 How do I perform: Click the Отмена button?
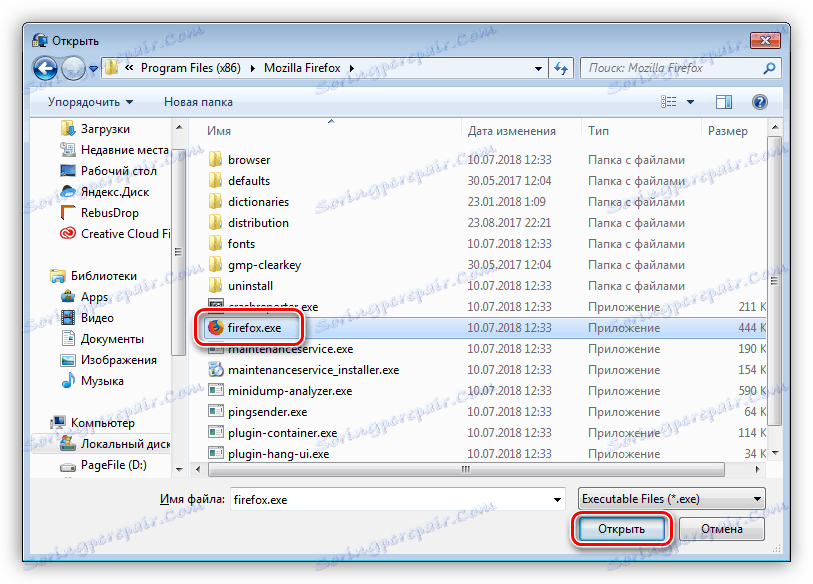(x=721, y=529)
